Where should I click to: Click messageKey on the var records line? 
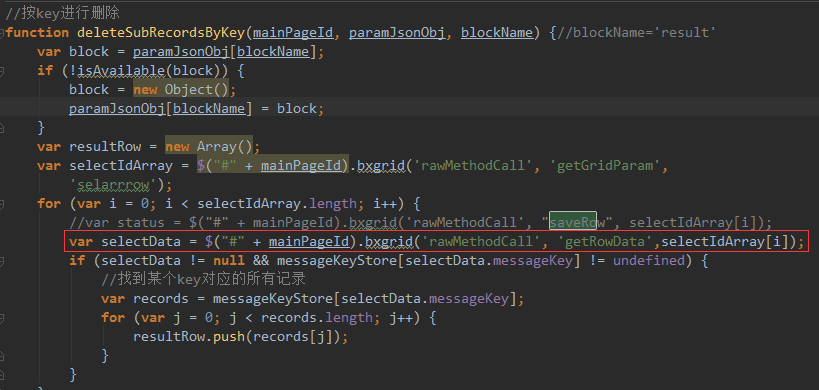tap(469, 299)
